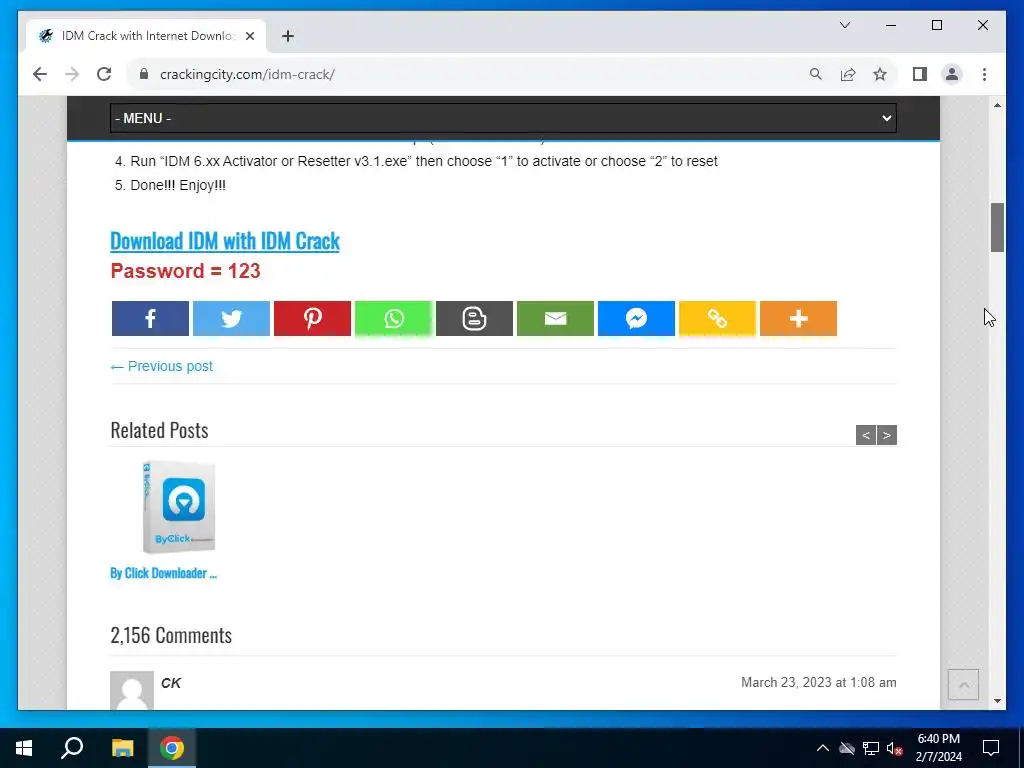Click the Related Posts heading
The image size is (1024, 768).
point(159,430)
